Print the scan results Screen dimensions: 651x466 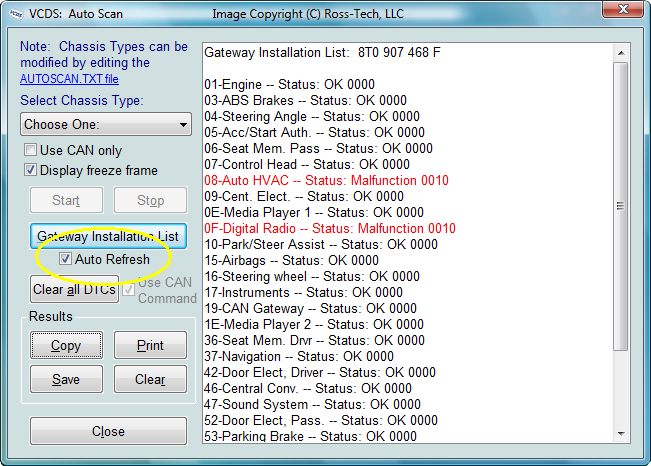(x=150, y=345)
